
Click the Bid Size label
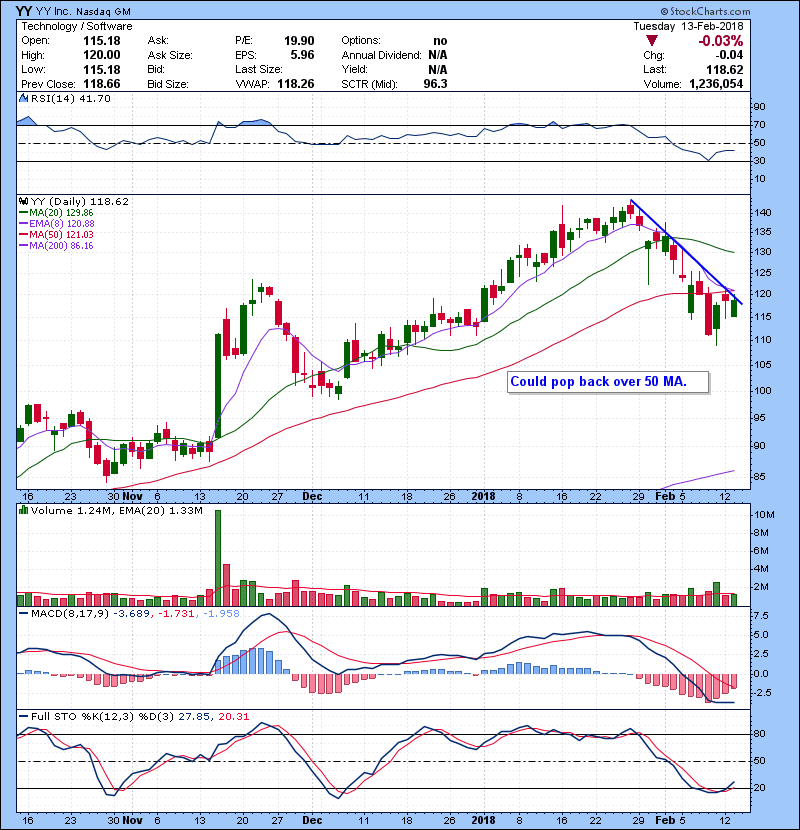point(168,84)
